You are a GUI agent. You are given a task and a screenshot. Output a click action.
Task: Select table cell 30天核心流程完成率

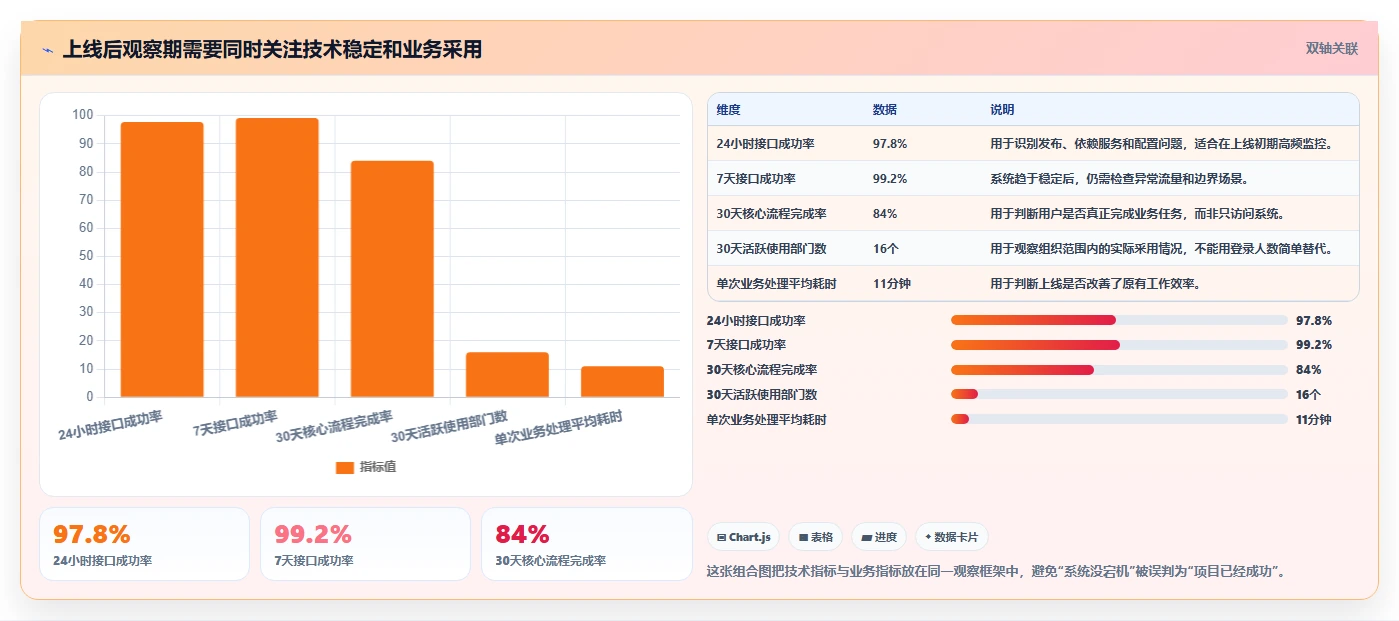[x=771, y=214]
